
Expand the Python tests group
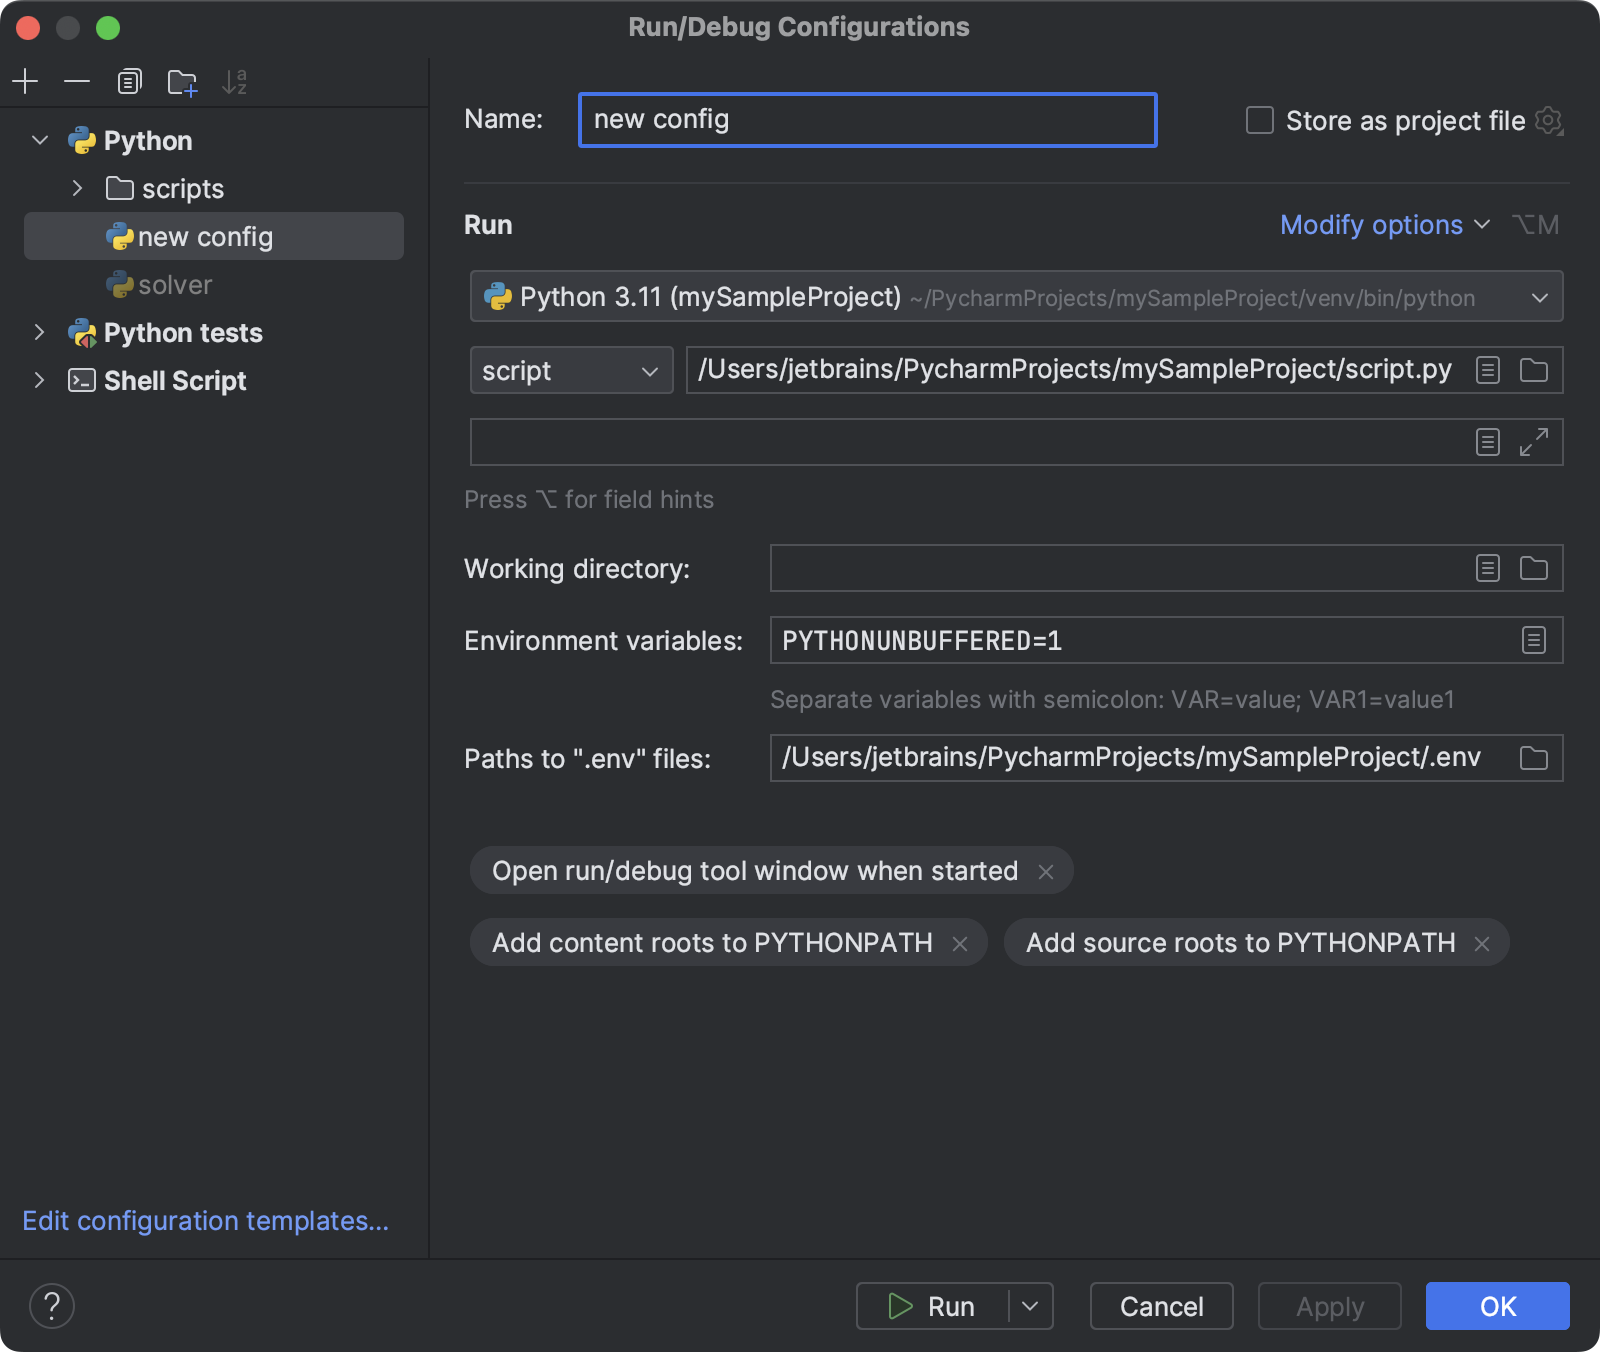point(39,333)
